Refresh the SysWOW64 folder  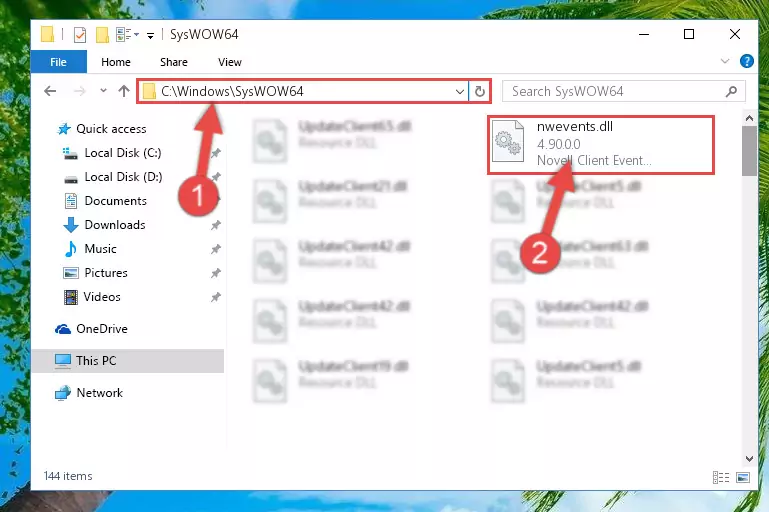(480, 91)
